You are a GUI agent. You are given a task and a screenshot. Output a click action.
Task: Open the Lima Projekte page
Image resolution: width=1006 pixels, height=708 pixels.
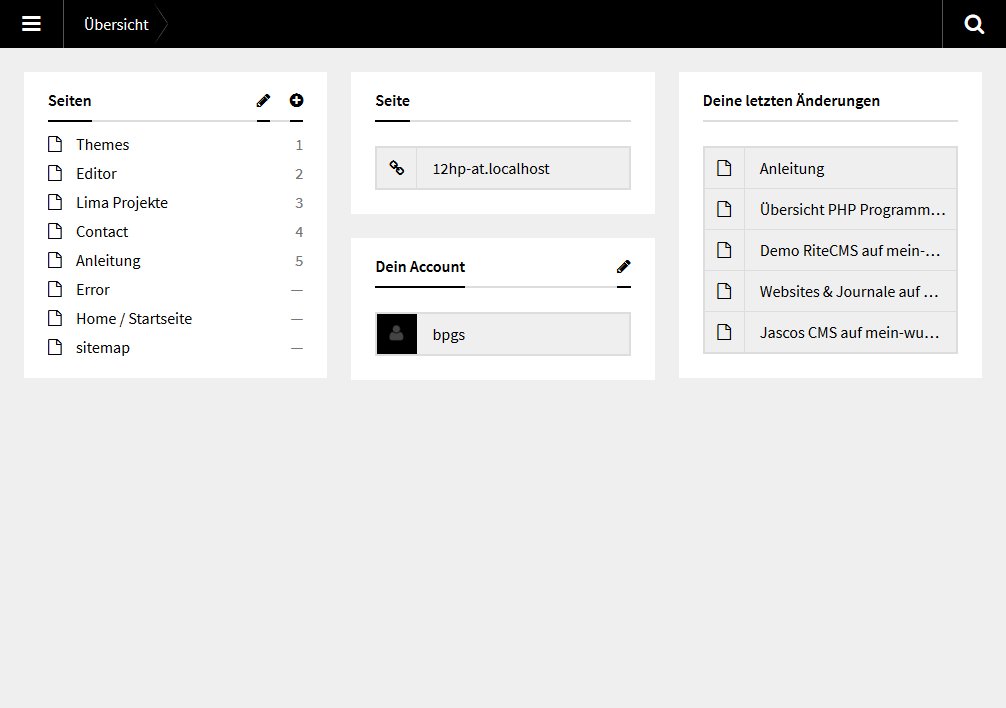coord(122,203)
